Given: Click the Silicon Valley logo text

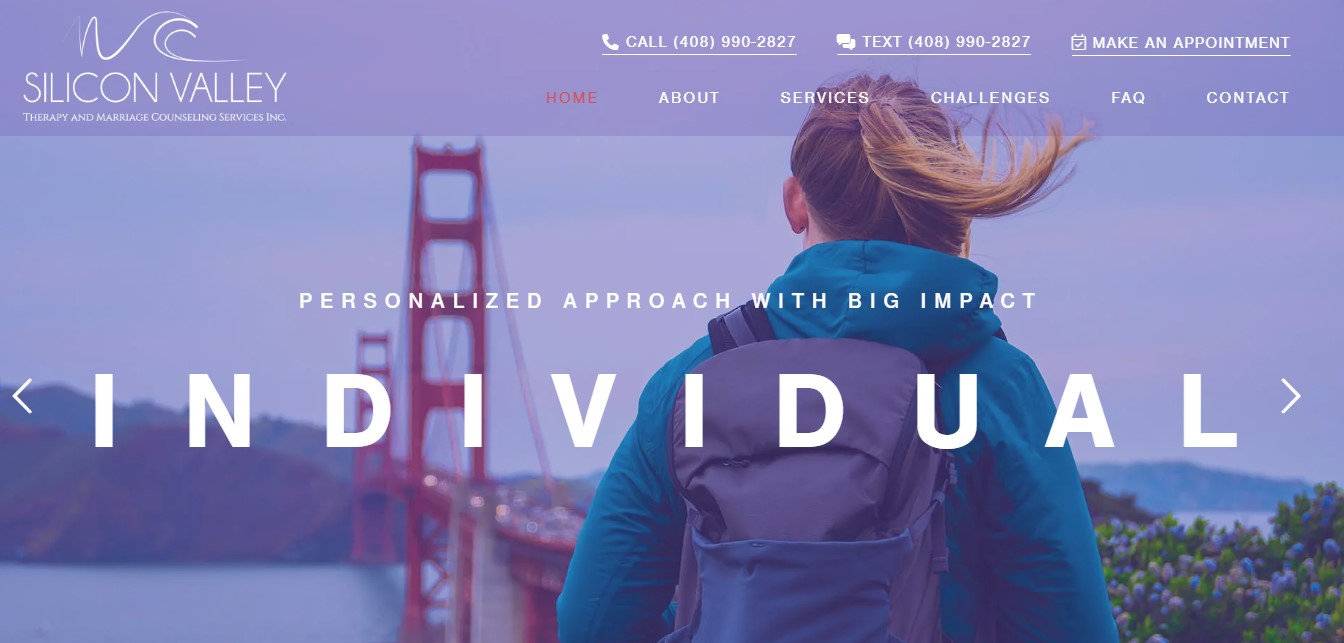Looking at the screenshot, I should (155, 88).
